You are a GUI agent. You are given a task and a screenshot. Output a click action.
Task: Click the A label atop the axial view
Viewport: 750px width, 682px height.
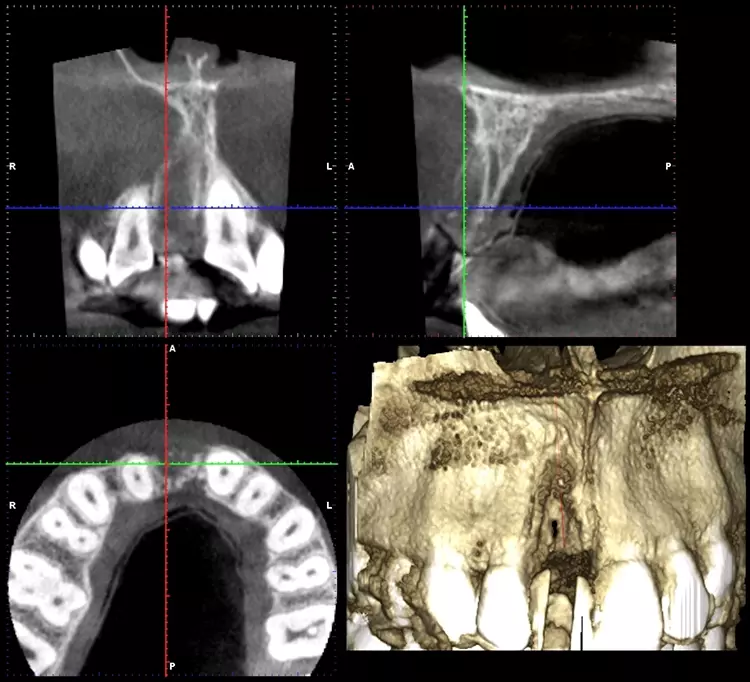point(172,349)
